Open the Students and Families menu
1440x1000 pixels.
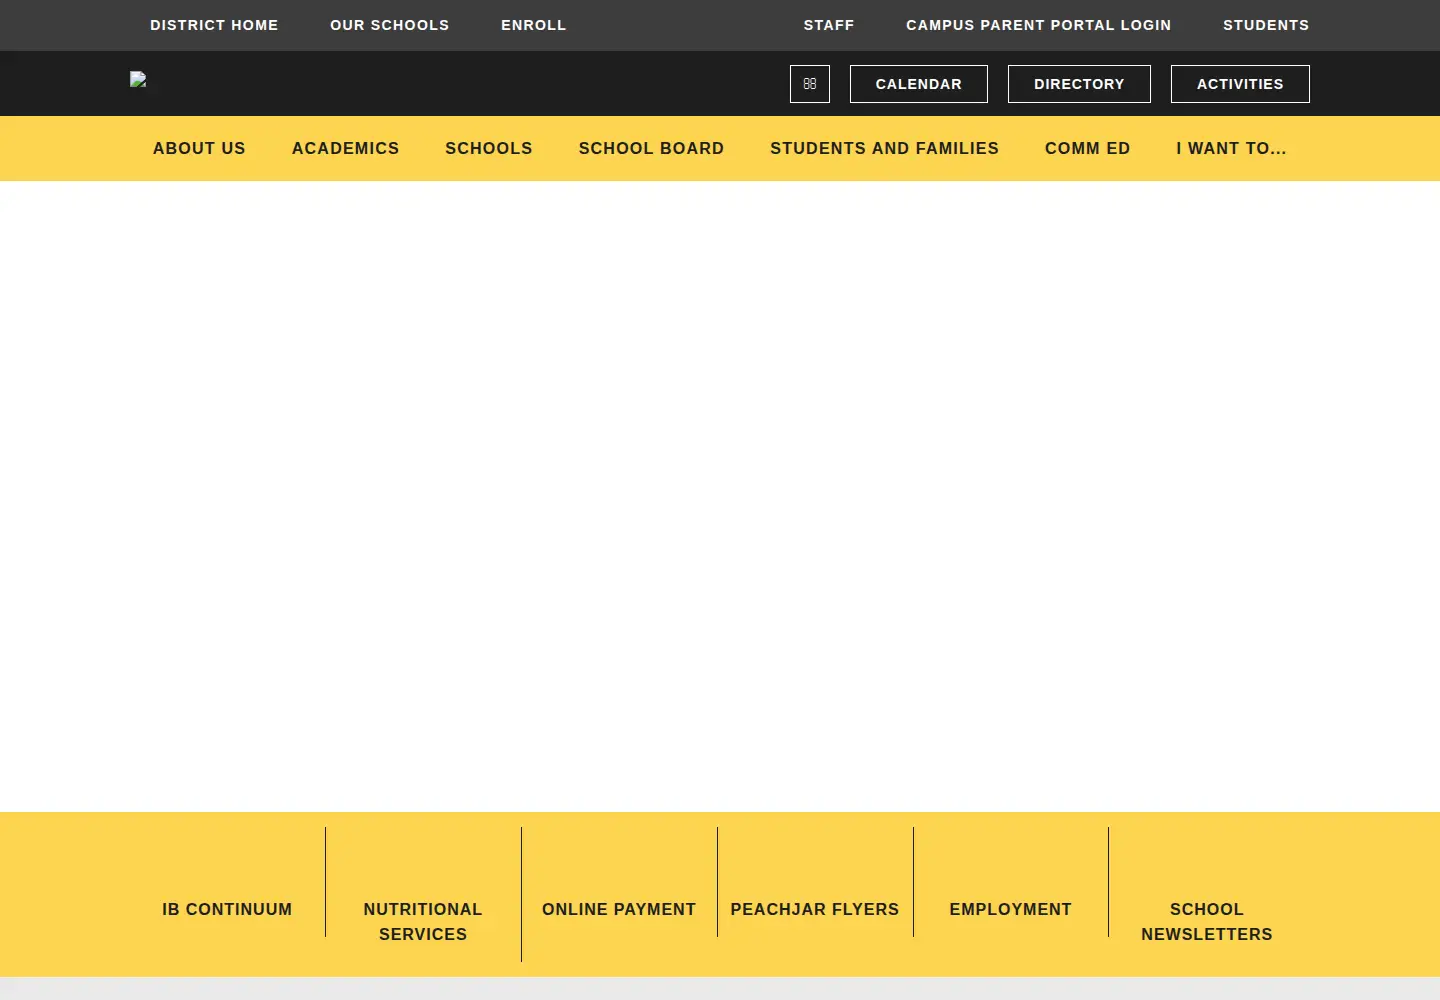885,148
